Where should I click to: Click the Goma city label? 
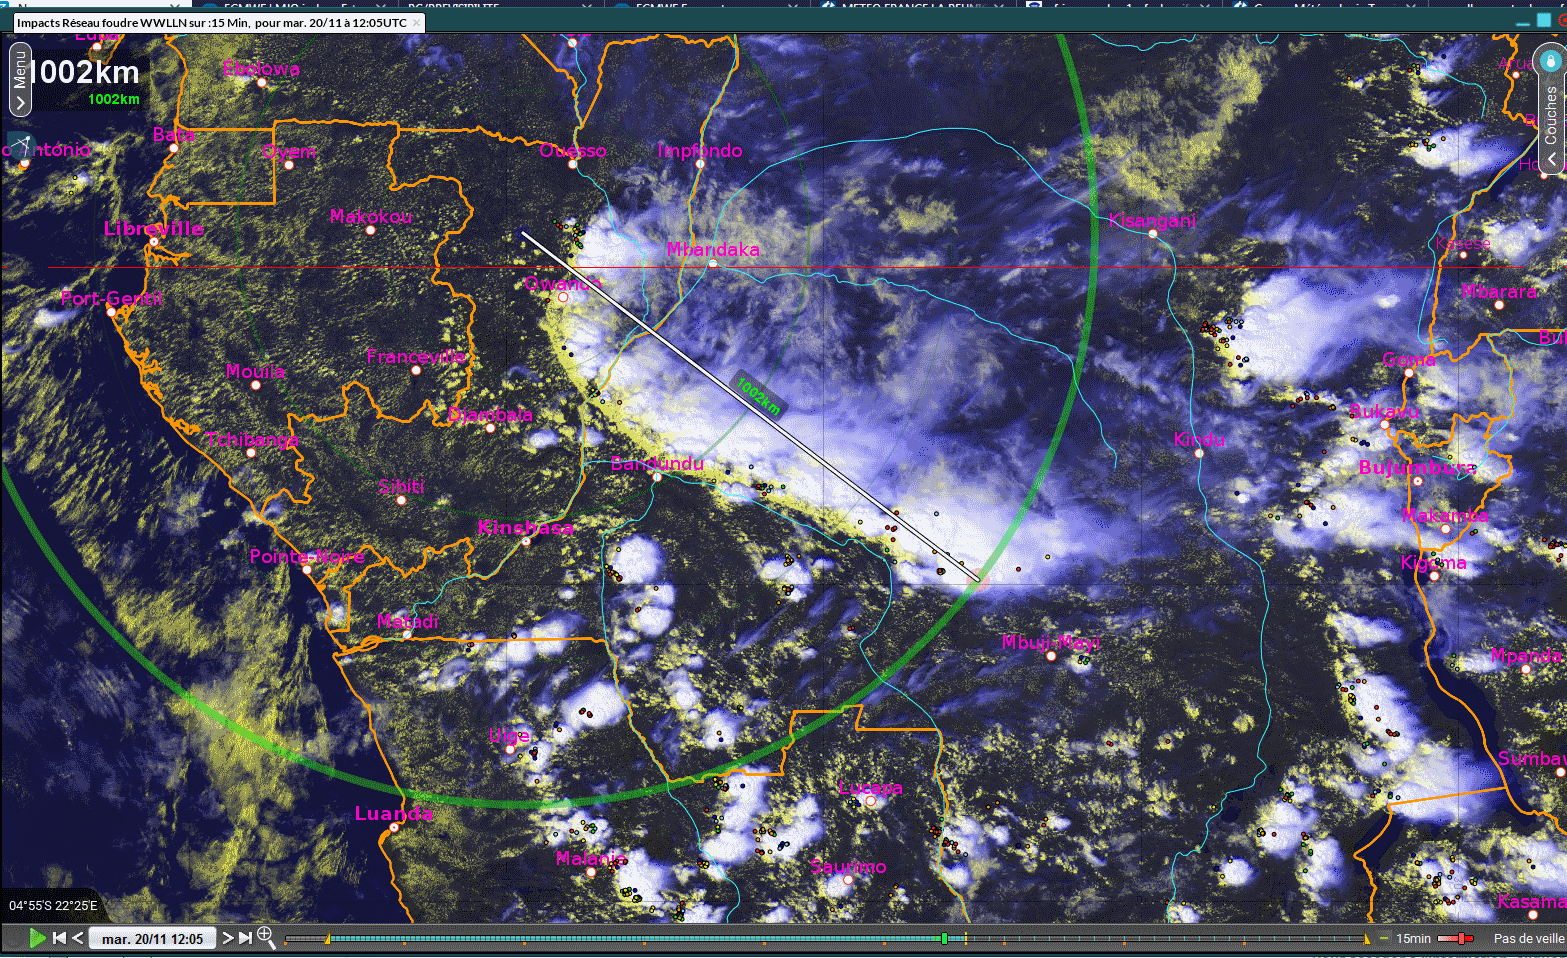(1409, 359)
